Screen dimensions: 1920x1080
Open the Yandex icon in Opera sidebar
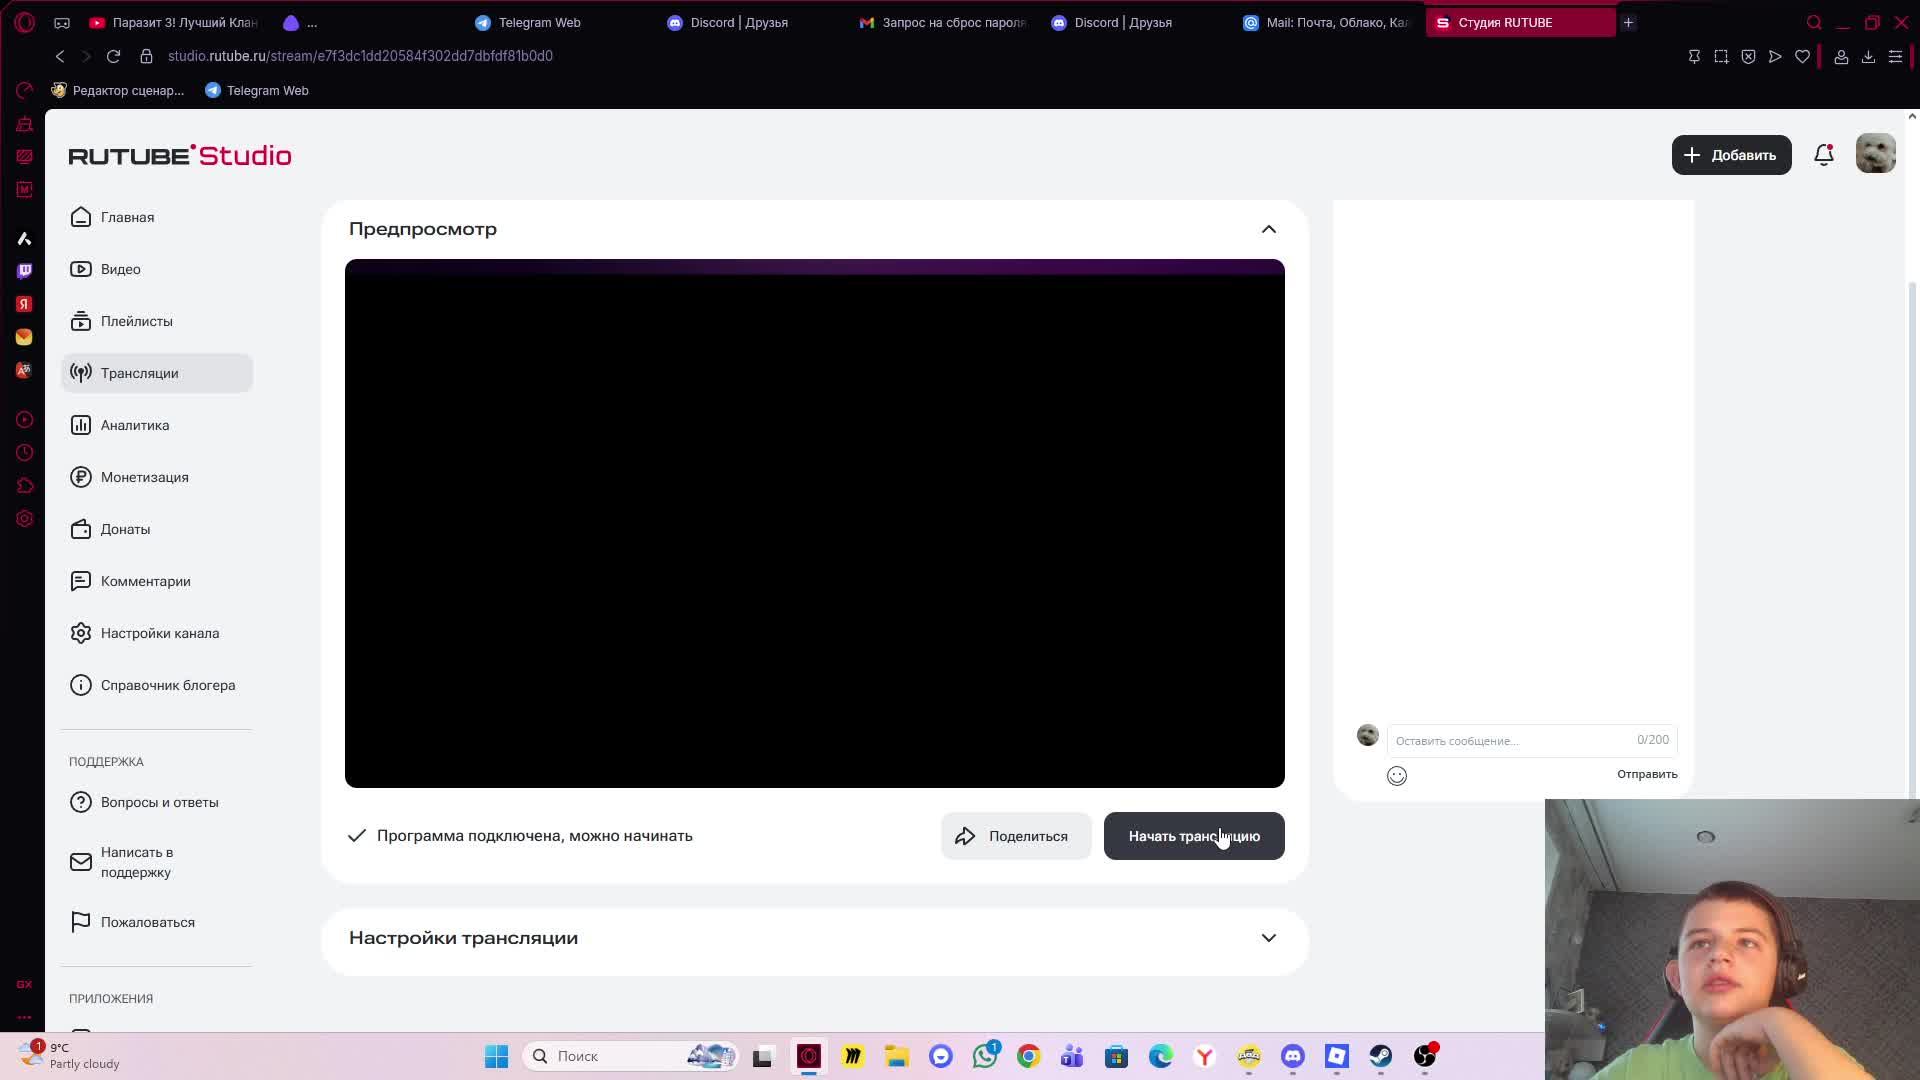[24, 304]
